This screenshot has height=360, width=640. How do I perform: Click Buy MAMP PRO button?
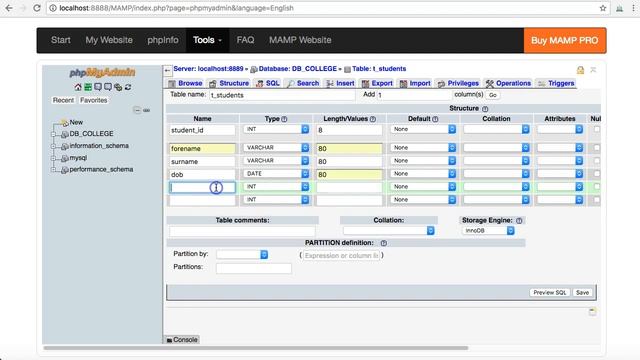pyautogui.click(x=564, y=40)
